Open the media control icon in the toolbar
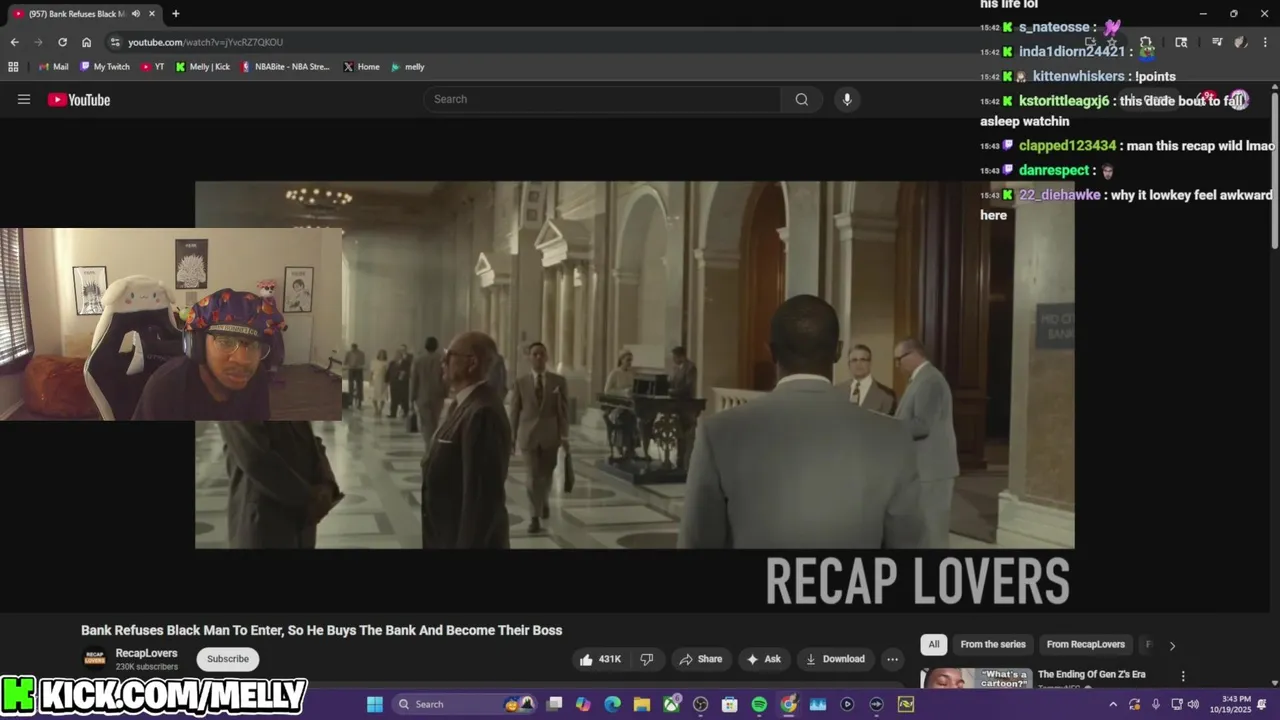The height and width of the screenshot is (720, 1280). (1217, 42)
